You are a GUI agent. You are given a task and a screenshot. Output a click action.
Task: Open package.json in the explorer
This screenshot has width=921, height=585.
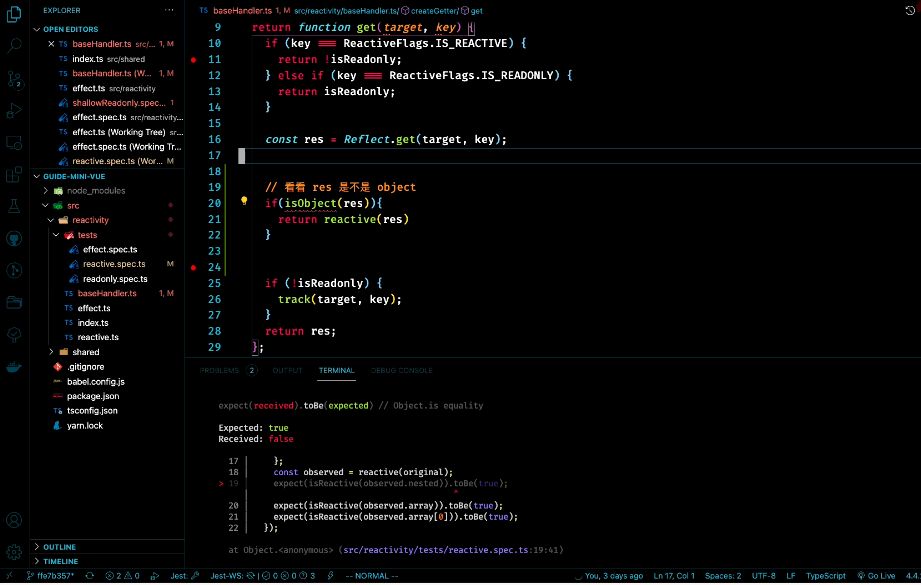click(91, 396)
